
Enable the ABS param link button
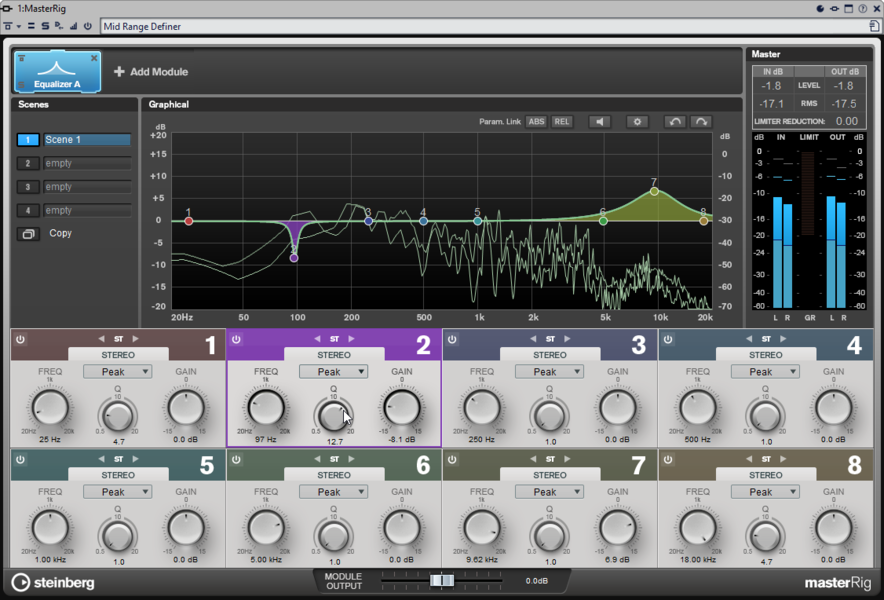pyautogui.click(x=536, y=122)
